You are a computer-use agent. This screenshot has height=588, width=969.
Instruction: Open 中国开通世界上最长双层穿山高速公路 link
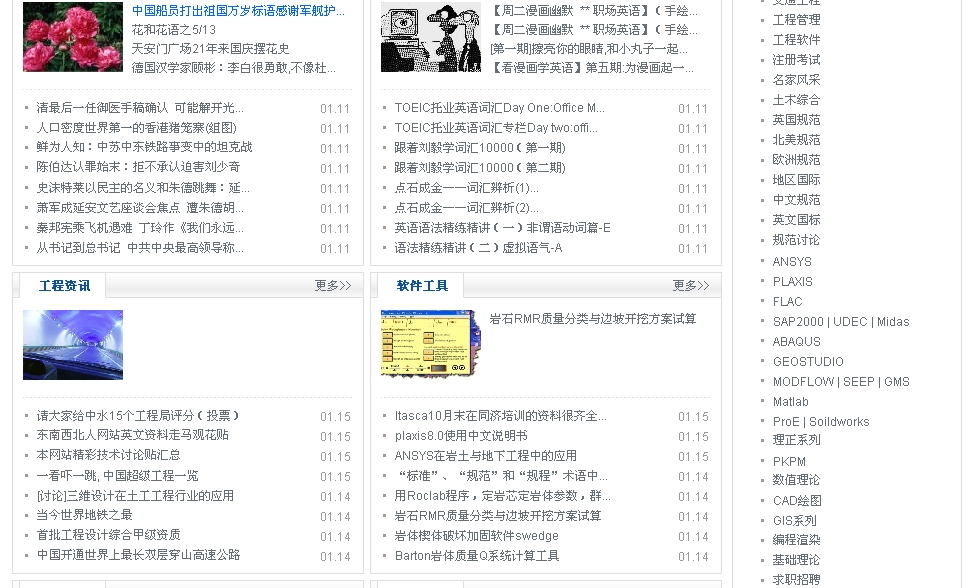tap(138, 555)
